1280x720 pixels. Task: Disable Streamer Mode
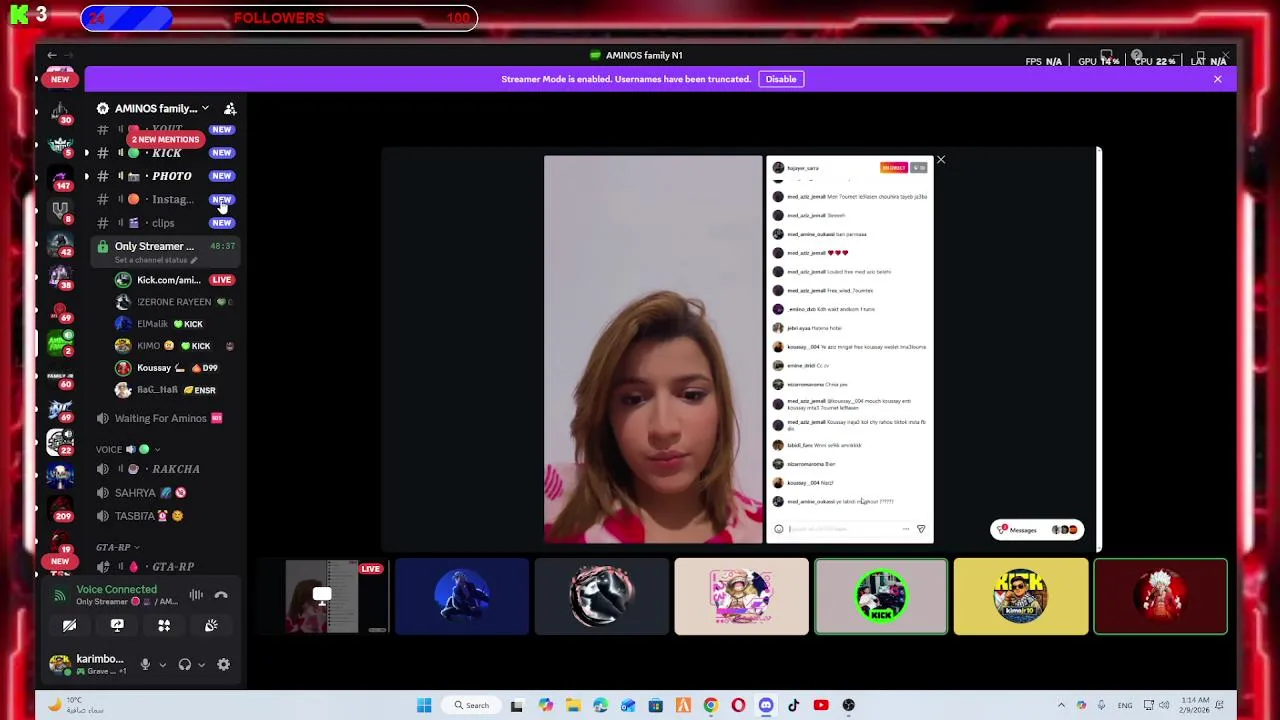[x=781, y=79]
